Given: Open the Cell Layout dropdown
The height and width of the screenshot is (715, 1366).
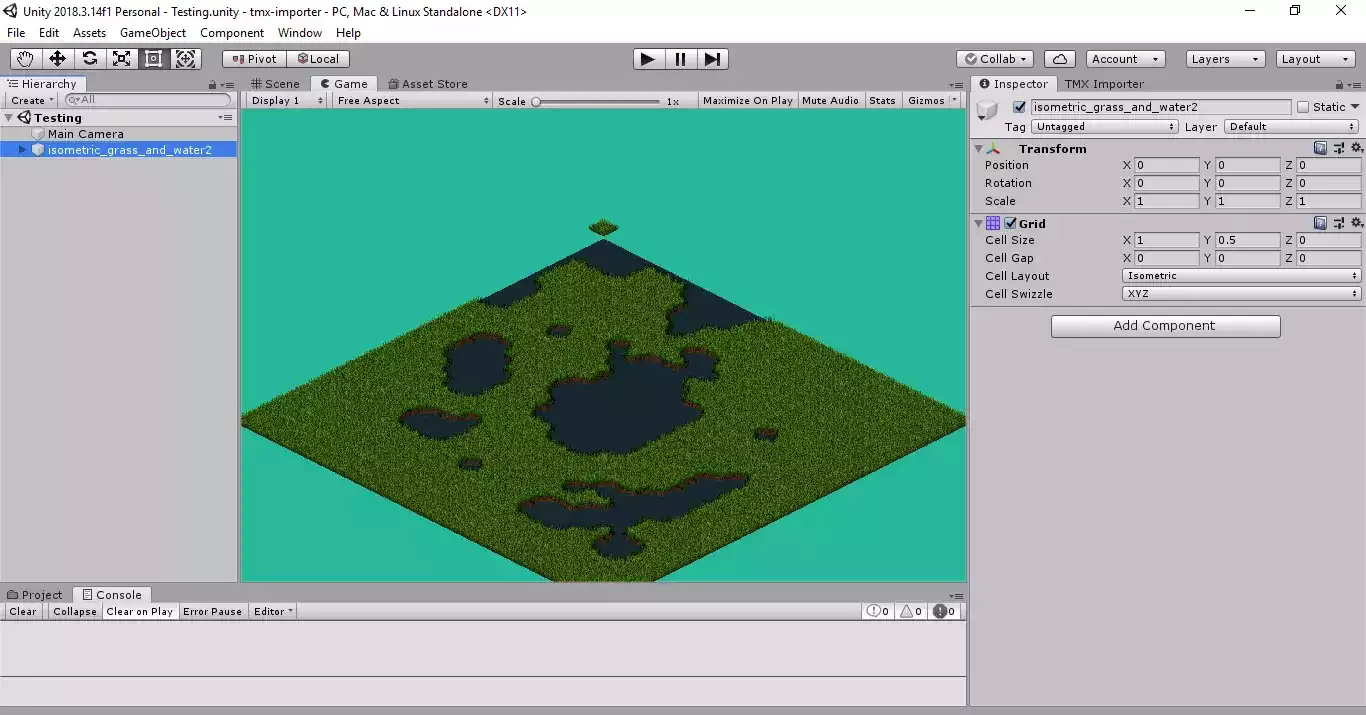Looking at the screenshot, I should (1241, 276).
